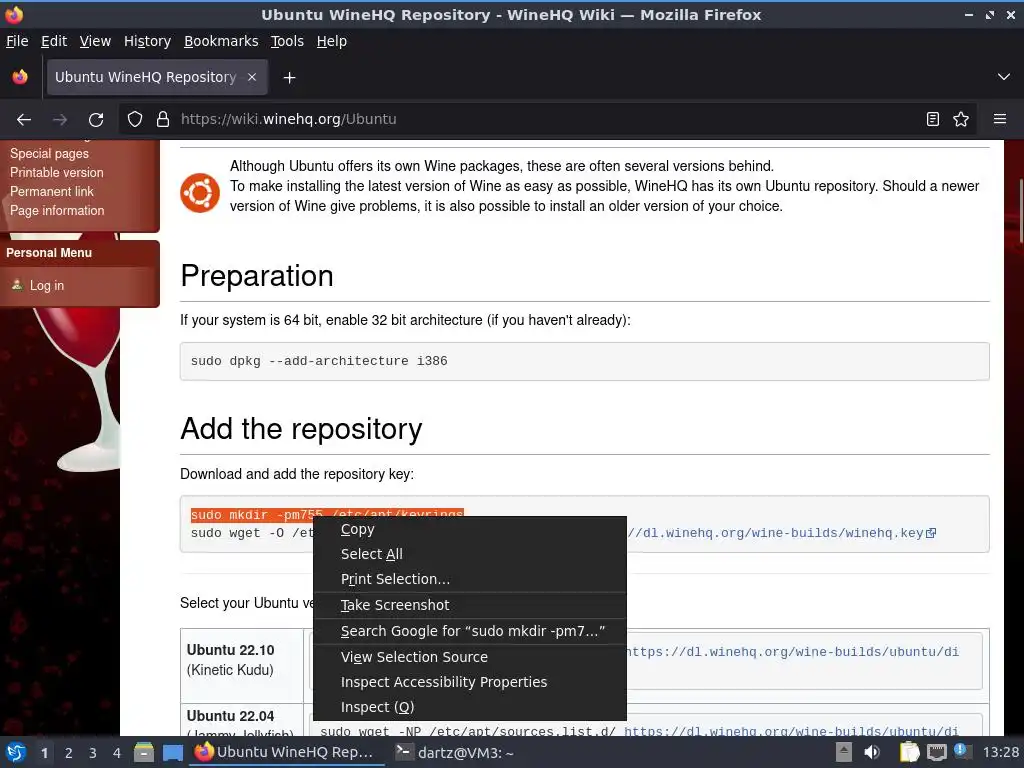Open a new tab with plus button
Screen dimensions: 1024x768
pyautogui.click(x=289, y=78)
